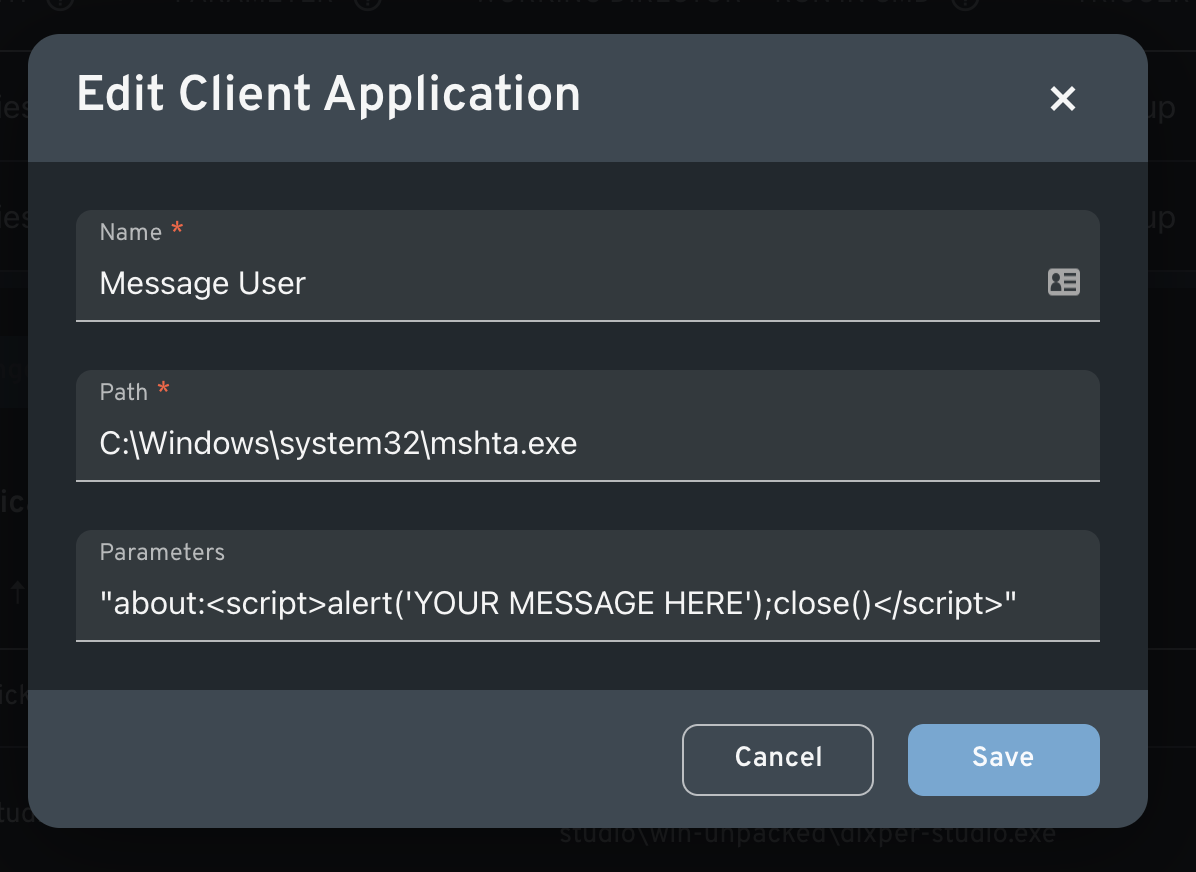Select the Edit Client Application title
This screenshot has width=1196, height=872.
328,95
